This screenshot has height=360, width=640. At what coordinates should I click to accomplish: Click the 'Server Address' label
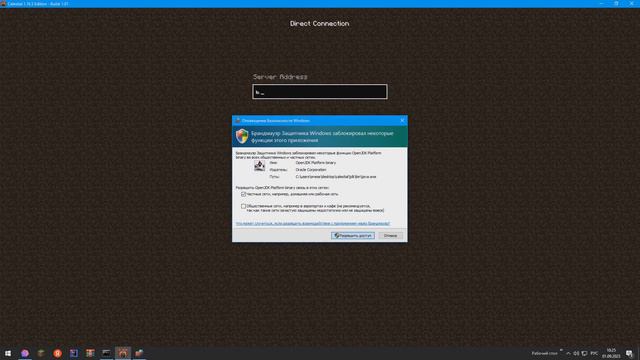[x=280, y=77]
